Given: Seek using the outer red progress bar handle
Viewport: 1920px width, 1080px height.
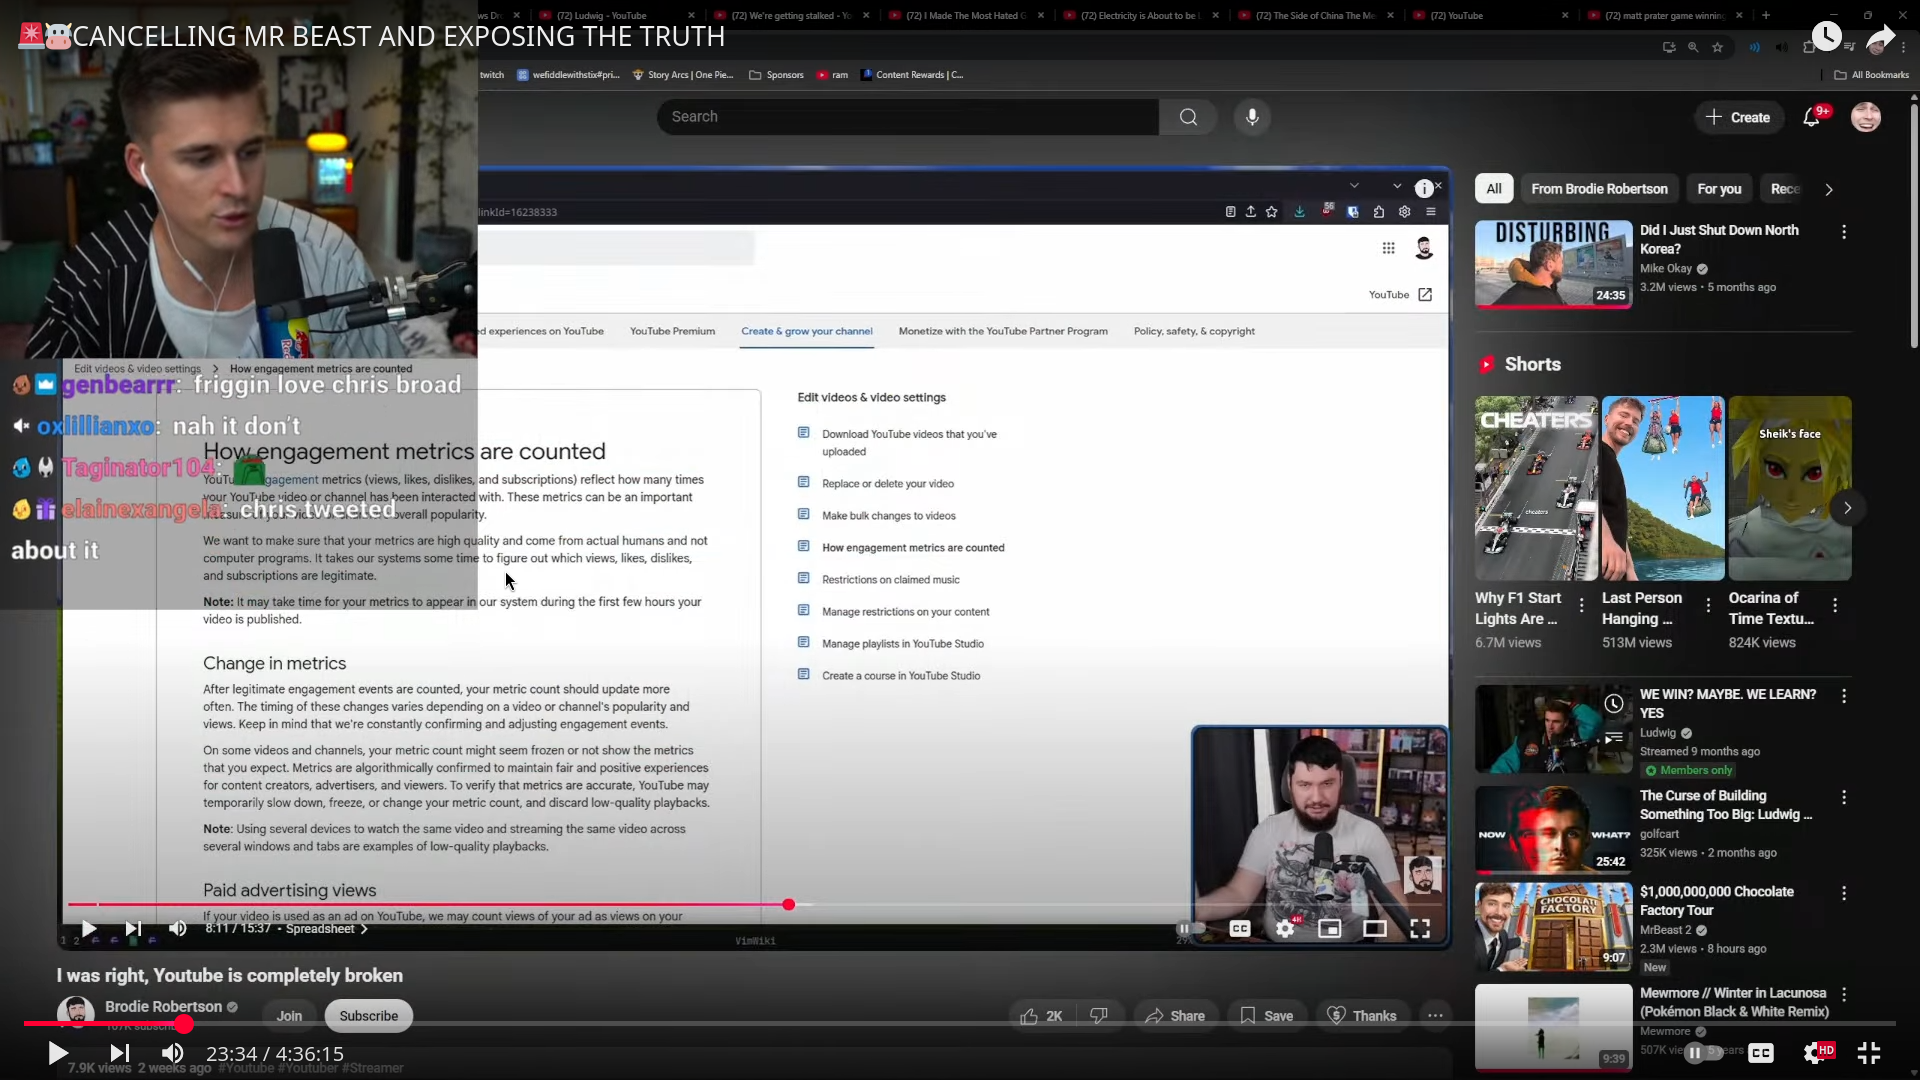Looking at the screenshot, I should pyautogui.click(x=184, y=1023).
